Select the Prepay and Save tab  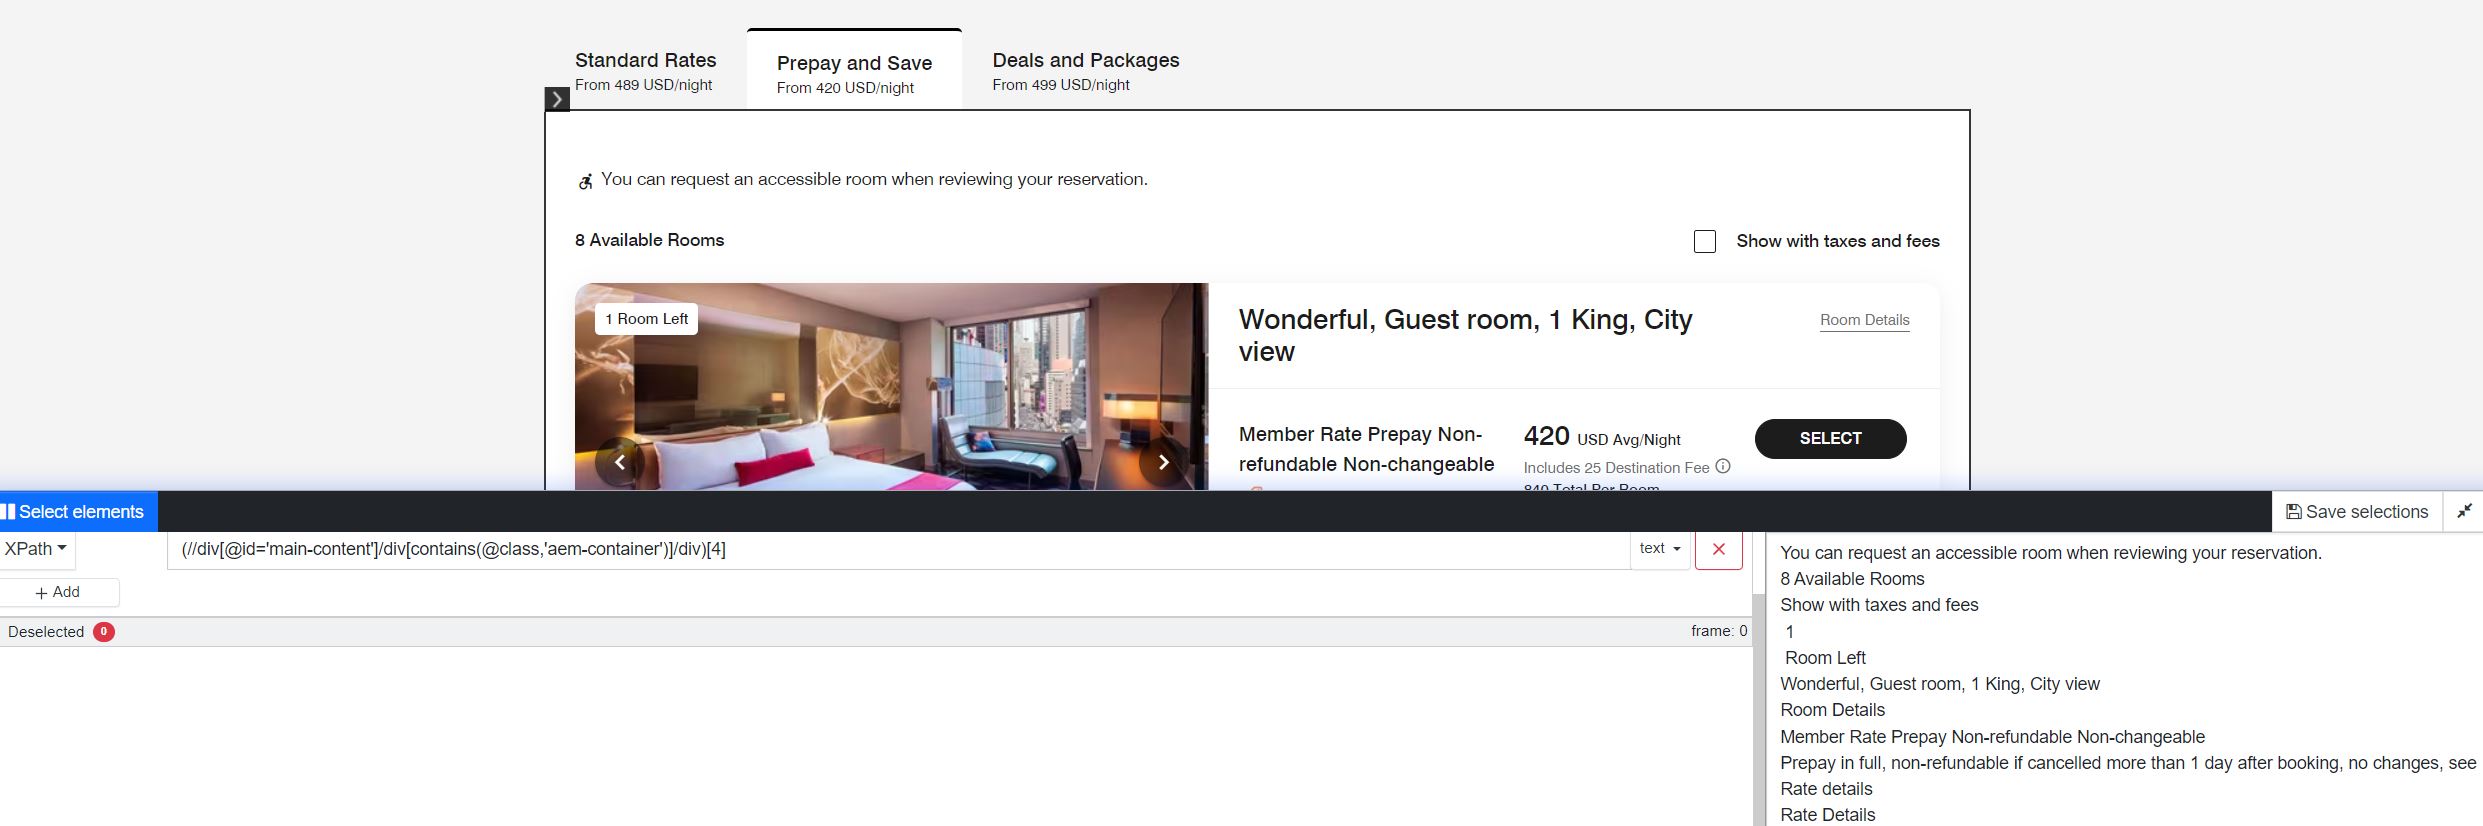tap(854, 73)
